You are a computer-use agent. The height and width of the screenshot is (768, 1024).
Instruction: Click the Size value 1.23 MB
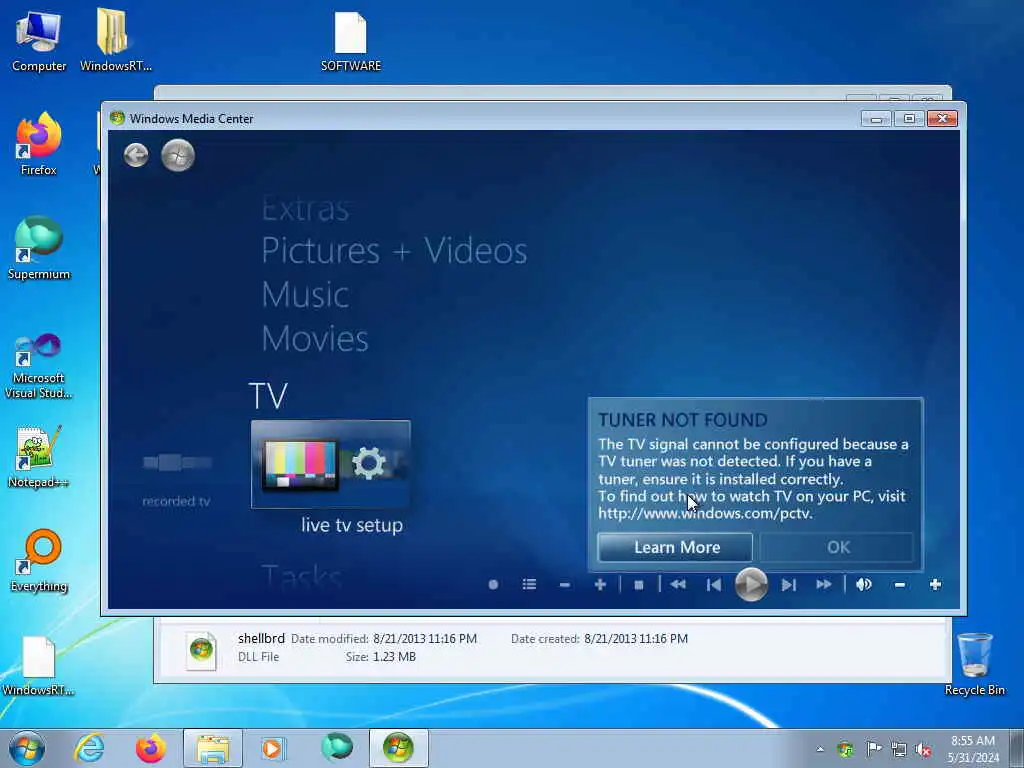pyautogui.click(x=394, y=656)
